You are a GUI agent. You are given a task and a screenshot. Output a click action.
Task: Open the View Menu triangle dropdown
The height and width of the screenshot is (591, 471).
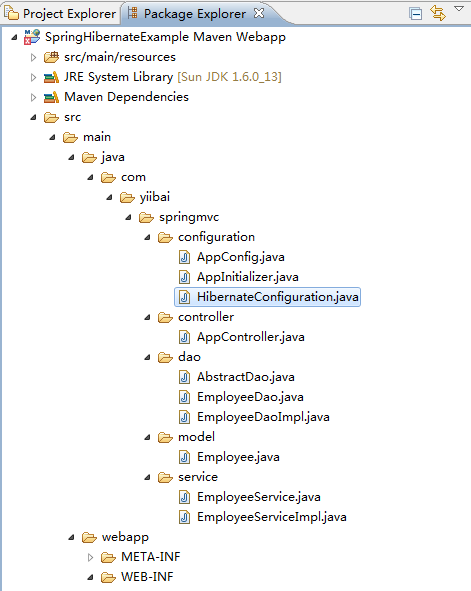[x=459, y=9]
